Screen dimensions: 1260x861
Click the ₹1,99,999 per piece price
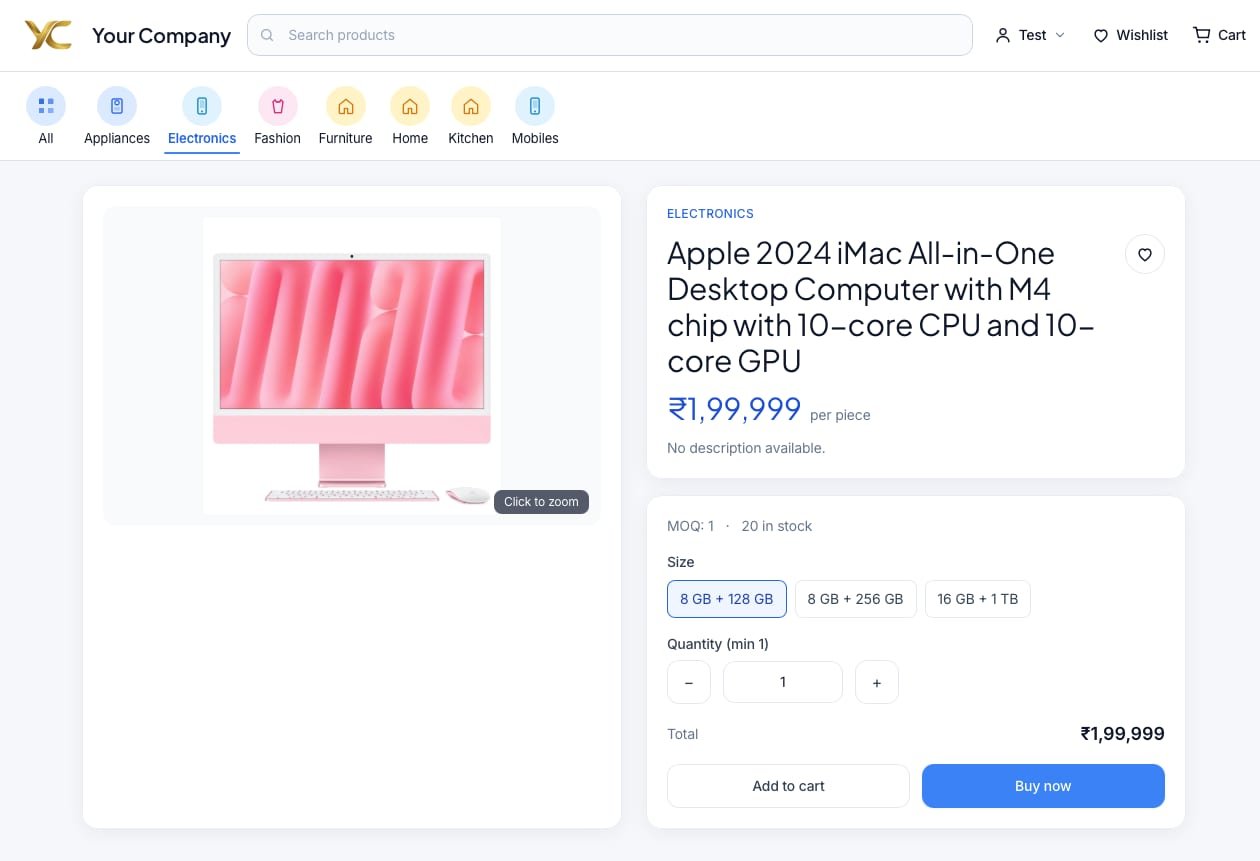768,410
